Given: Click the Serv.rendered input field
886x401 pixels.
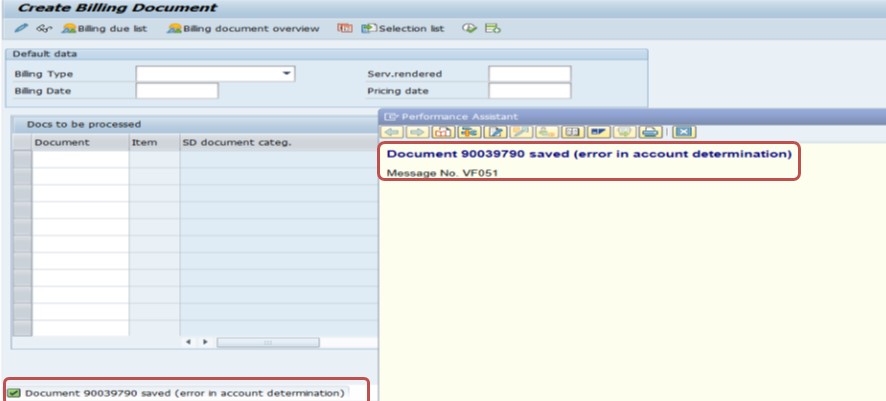Looking at the screenshot, I should (529, 74).
